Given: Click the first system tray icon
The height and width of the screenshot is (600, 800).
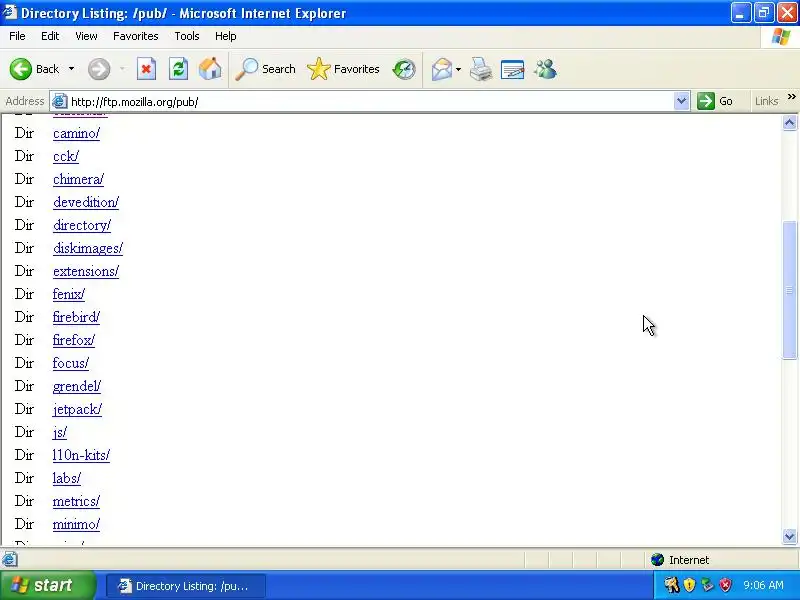Looking at the screenshot, I should click(x=671, y=585).
